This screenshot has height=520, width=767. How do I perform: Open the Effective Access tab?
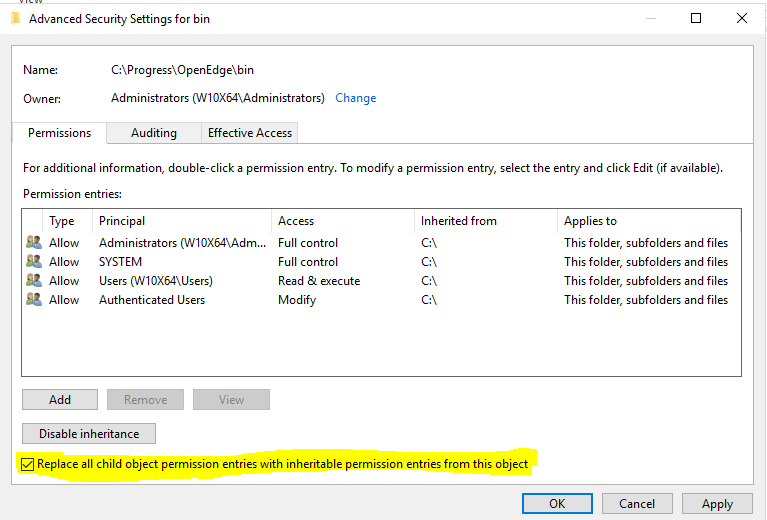coord(249,133)
